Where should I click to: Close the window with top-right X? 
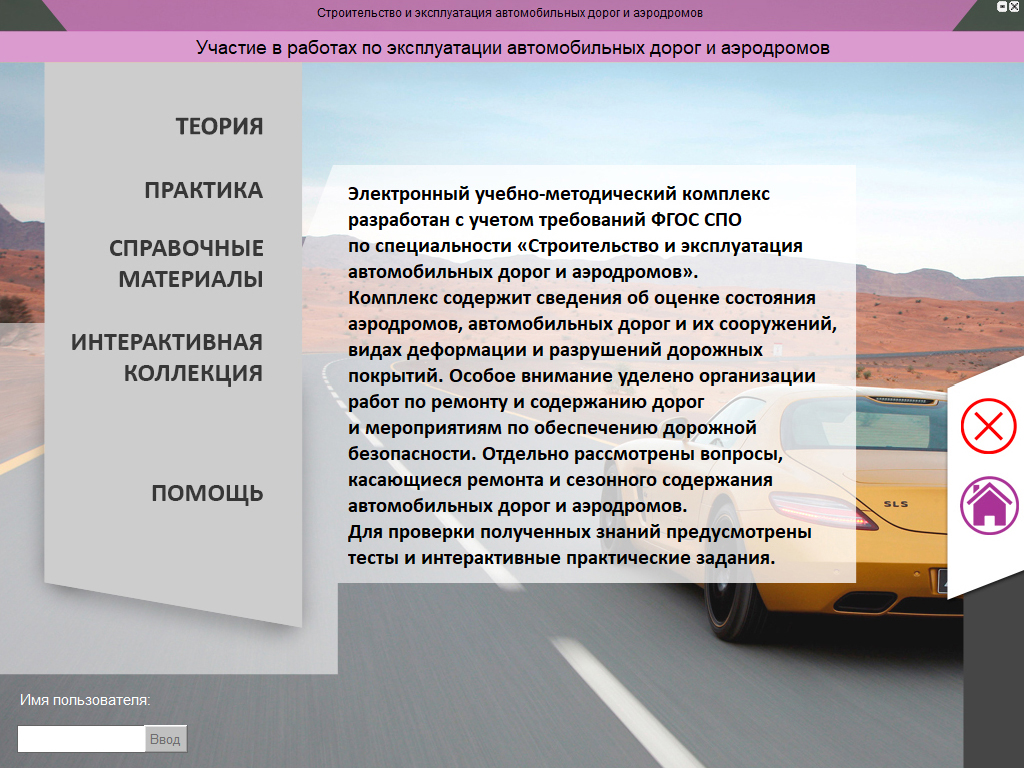[1016, 6]
